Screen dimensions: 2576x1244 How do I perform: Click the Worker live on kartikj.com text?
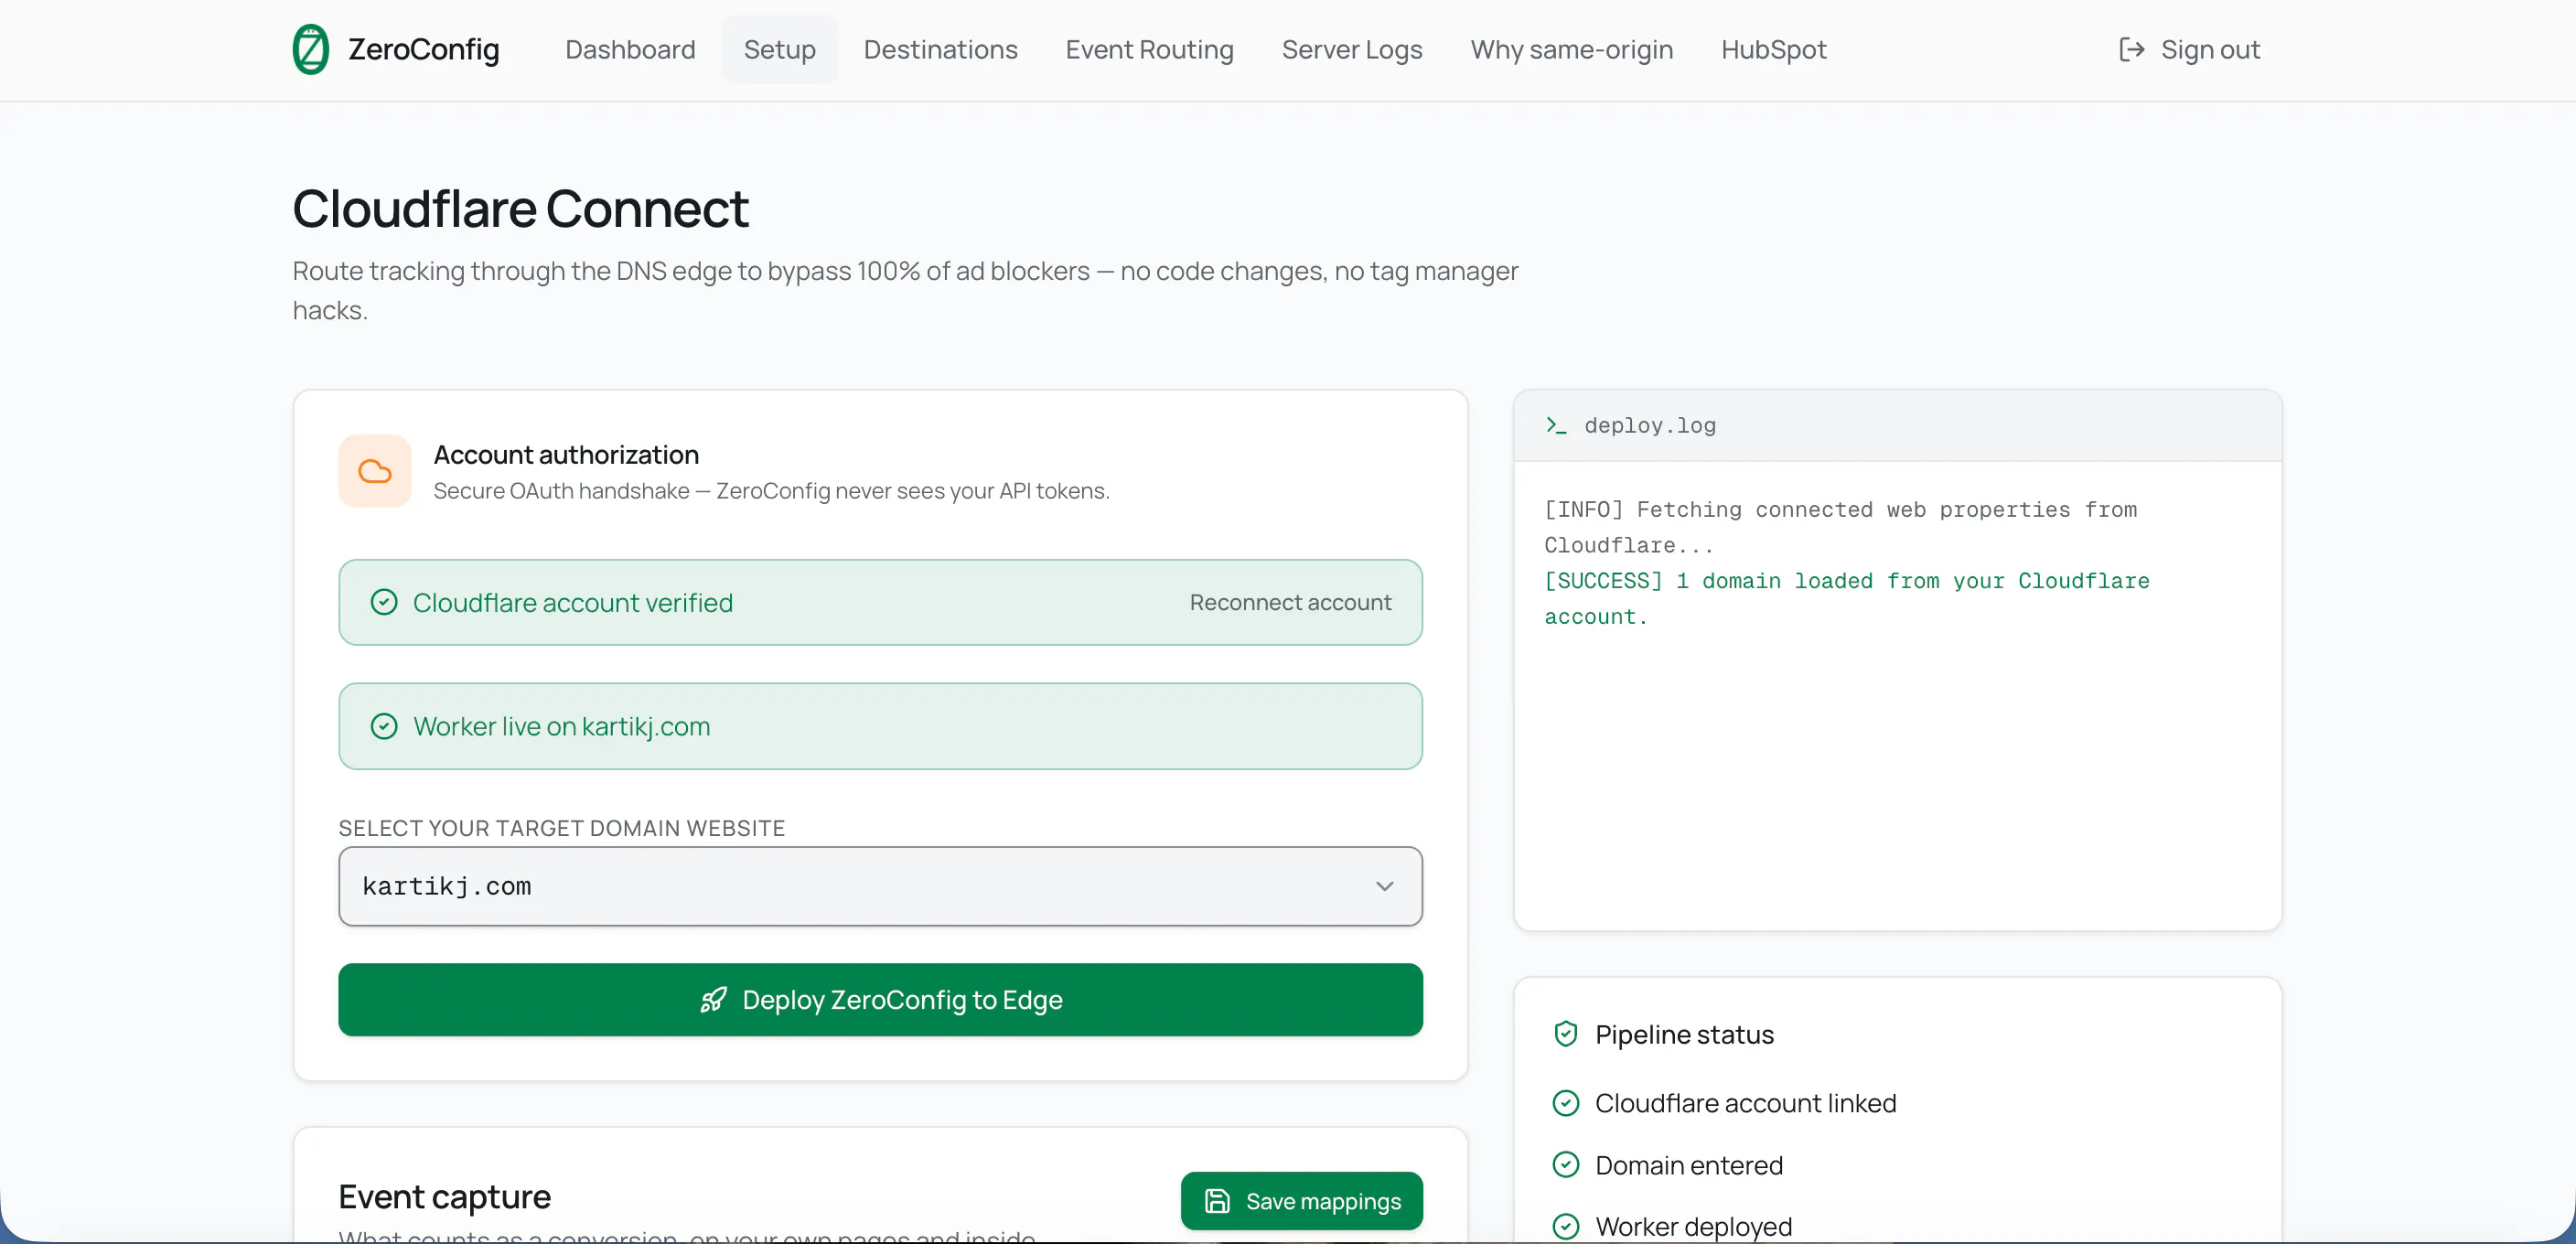coord(562,726)
